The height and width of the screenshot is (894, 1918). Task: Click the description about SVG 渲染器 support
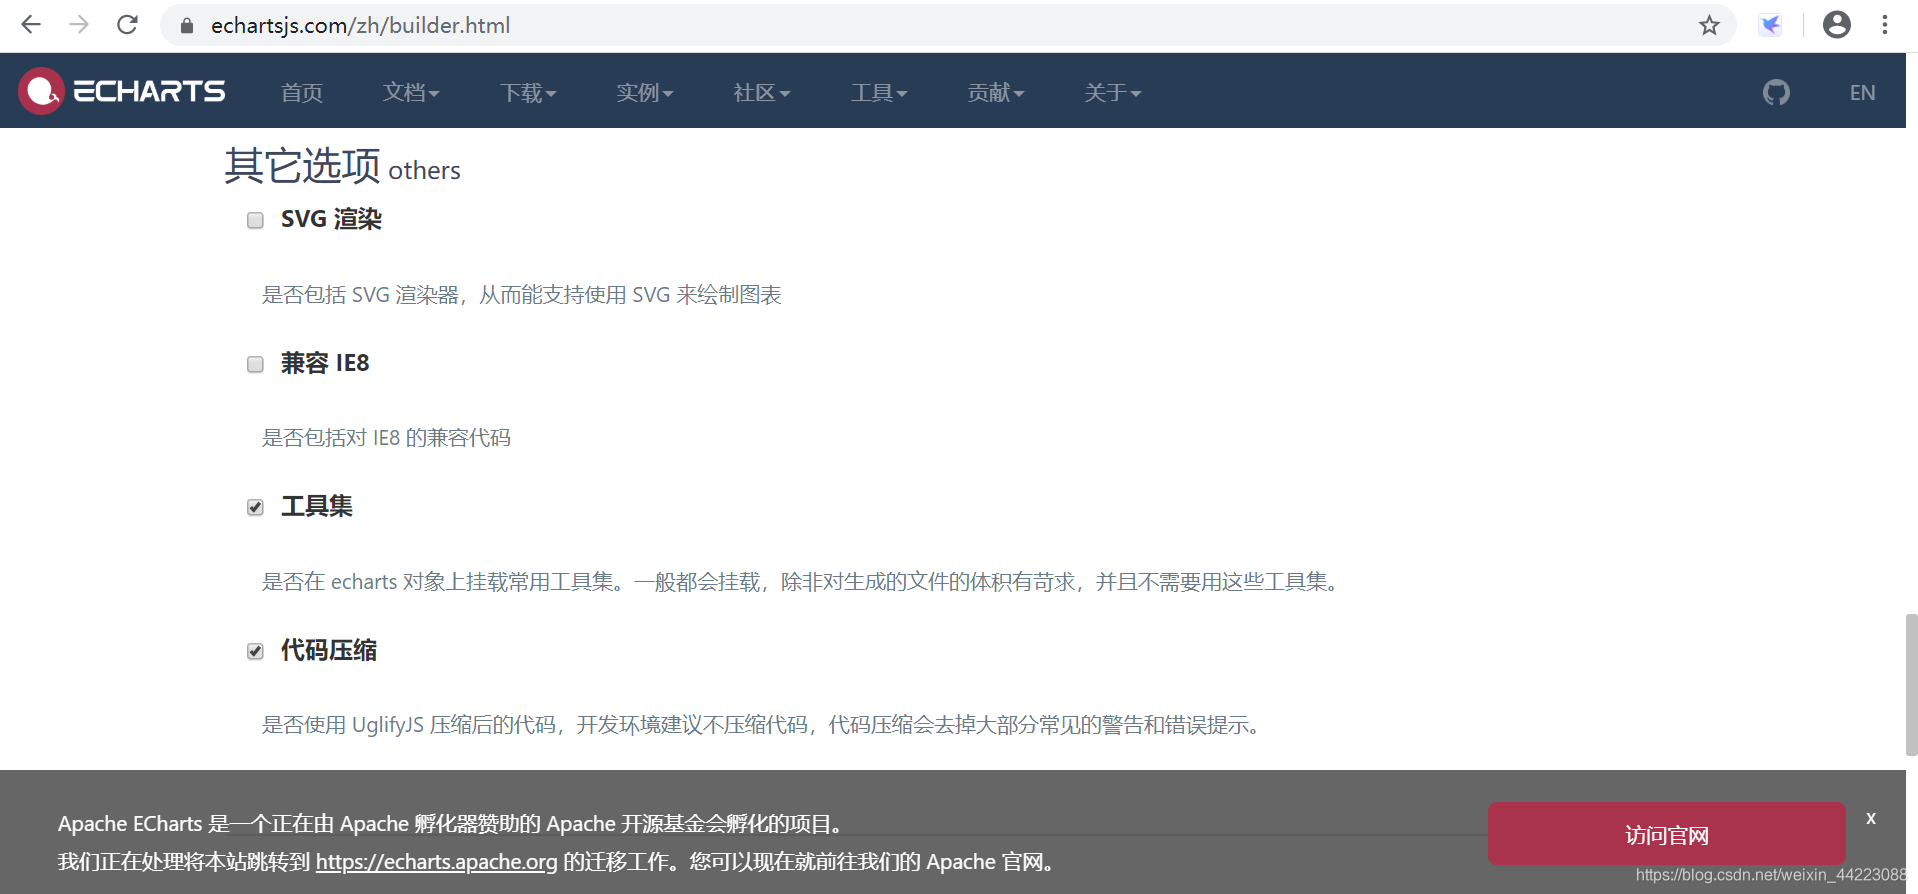click(x=521, y=295)
